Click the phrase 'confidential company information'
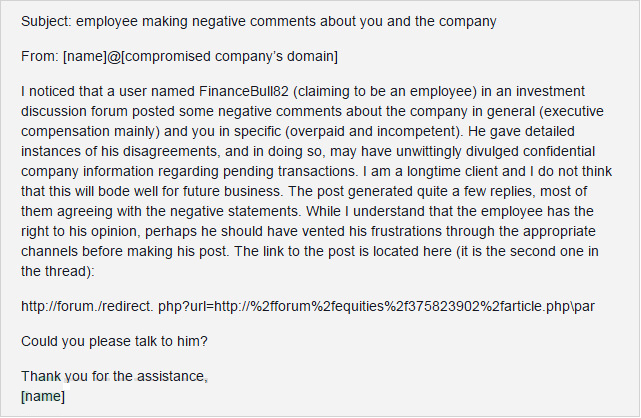Image resolution: width=641 pixels, height=418 pixels. (308, 161)
